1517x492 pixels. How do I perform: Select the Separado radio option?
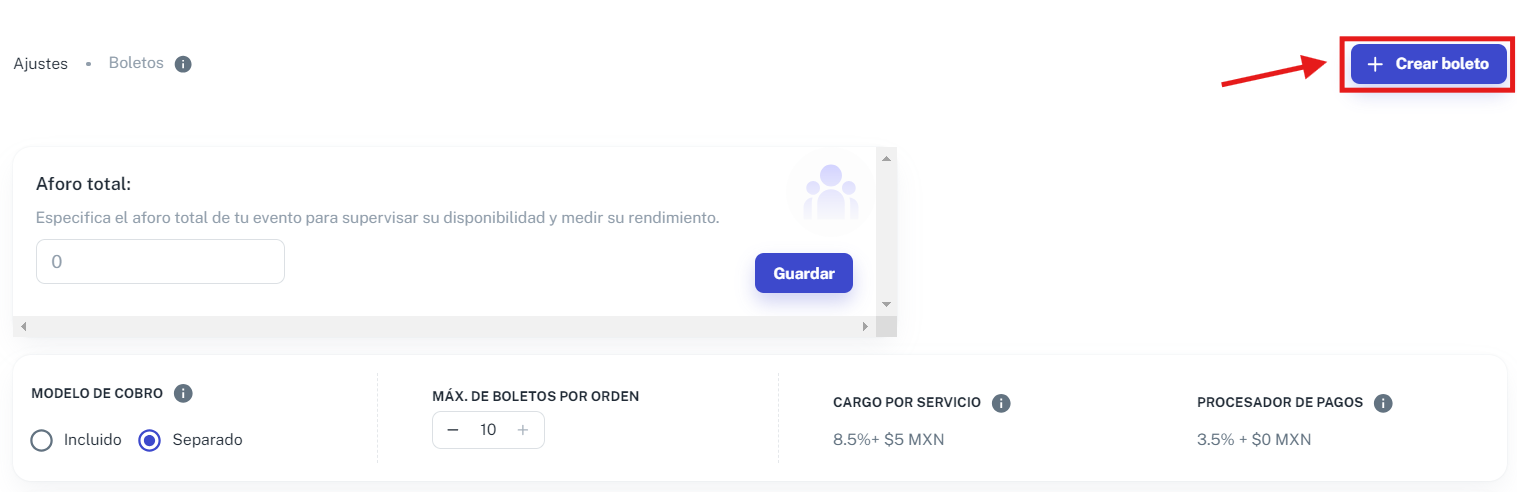coord(149,440)
